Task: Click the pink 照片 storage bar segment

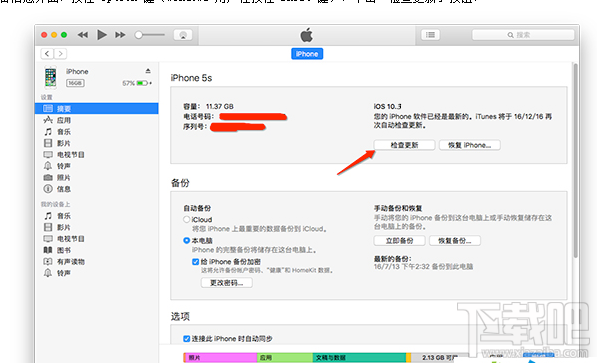Action: pyautogui.click(x=220, y=358)
